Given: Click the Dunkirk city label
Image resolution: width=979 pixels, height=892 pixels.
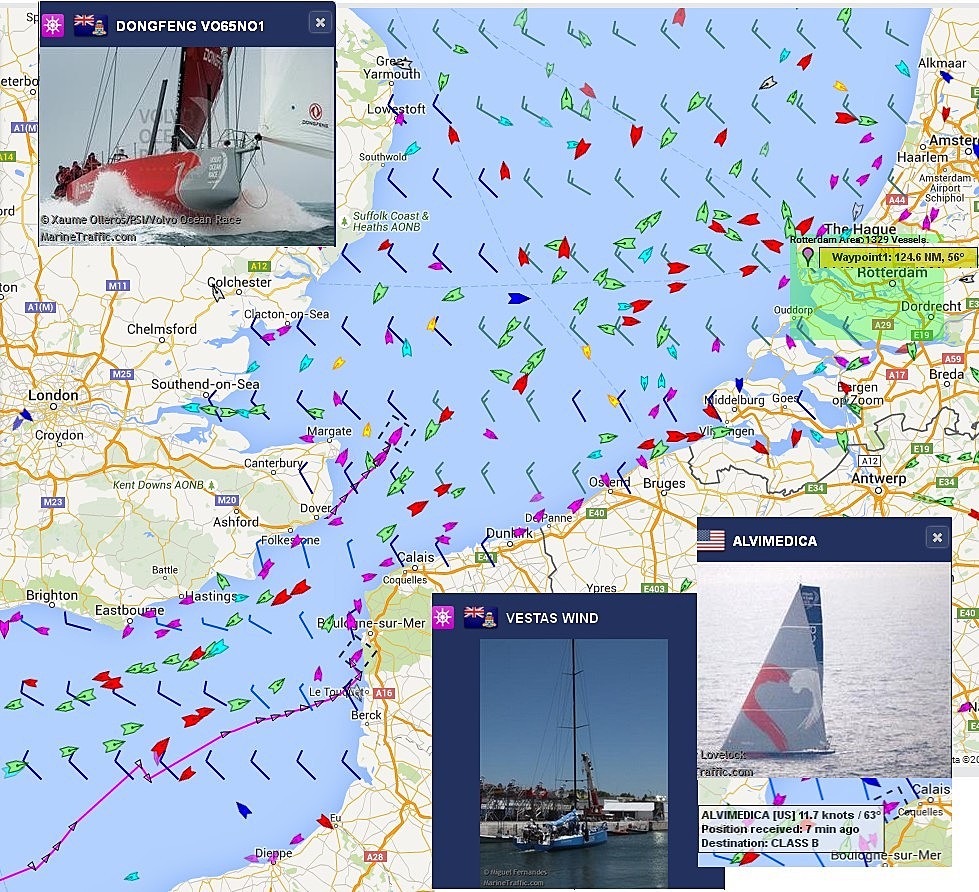Looking at the screenshot, I should point(509,532).
